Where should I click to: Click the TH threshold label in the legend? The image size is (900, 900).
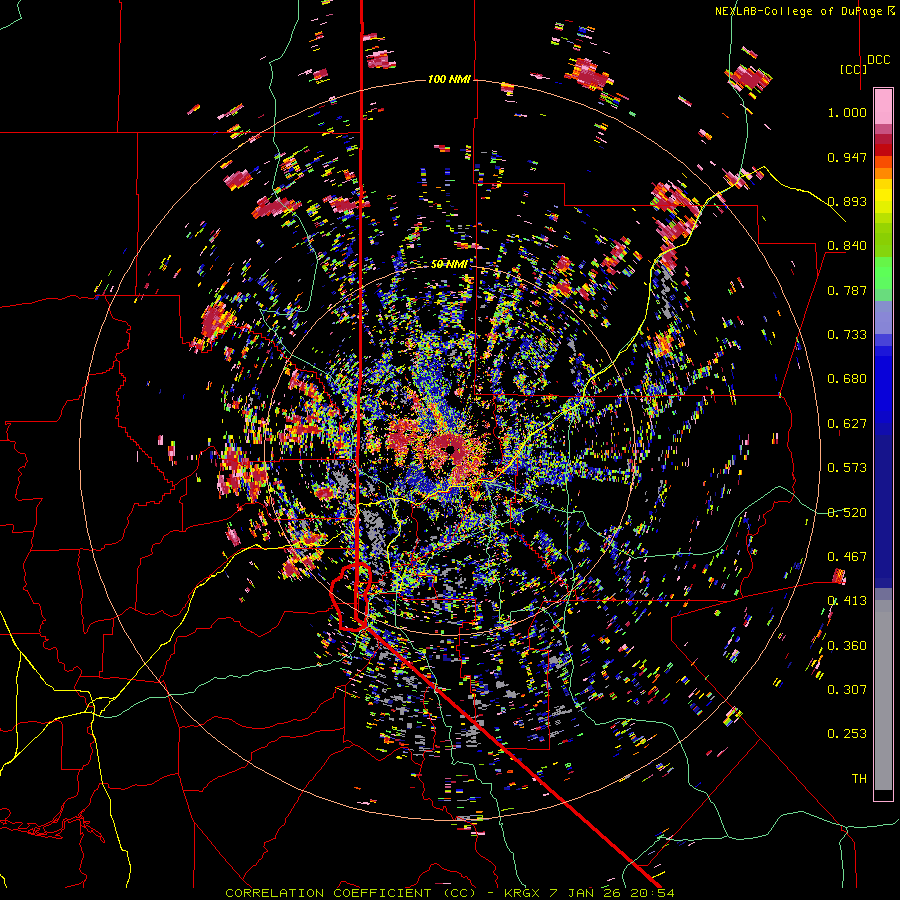pyautogui.click(x=859, y=779)
